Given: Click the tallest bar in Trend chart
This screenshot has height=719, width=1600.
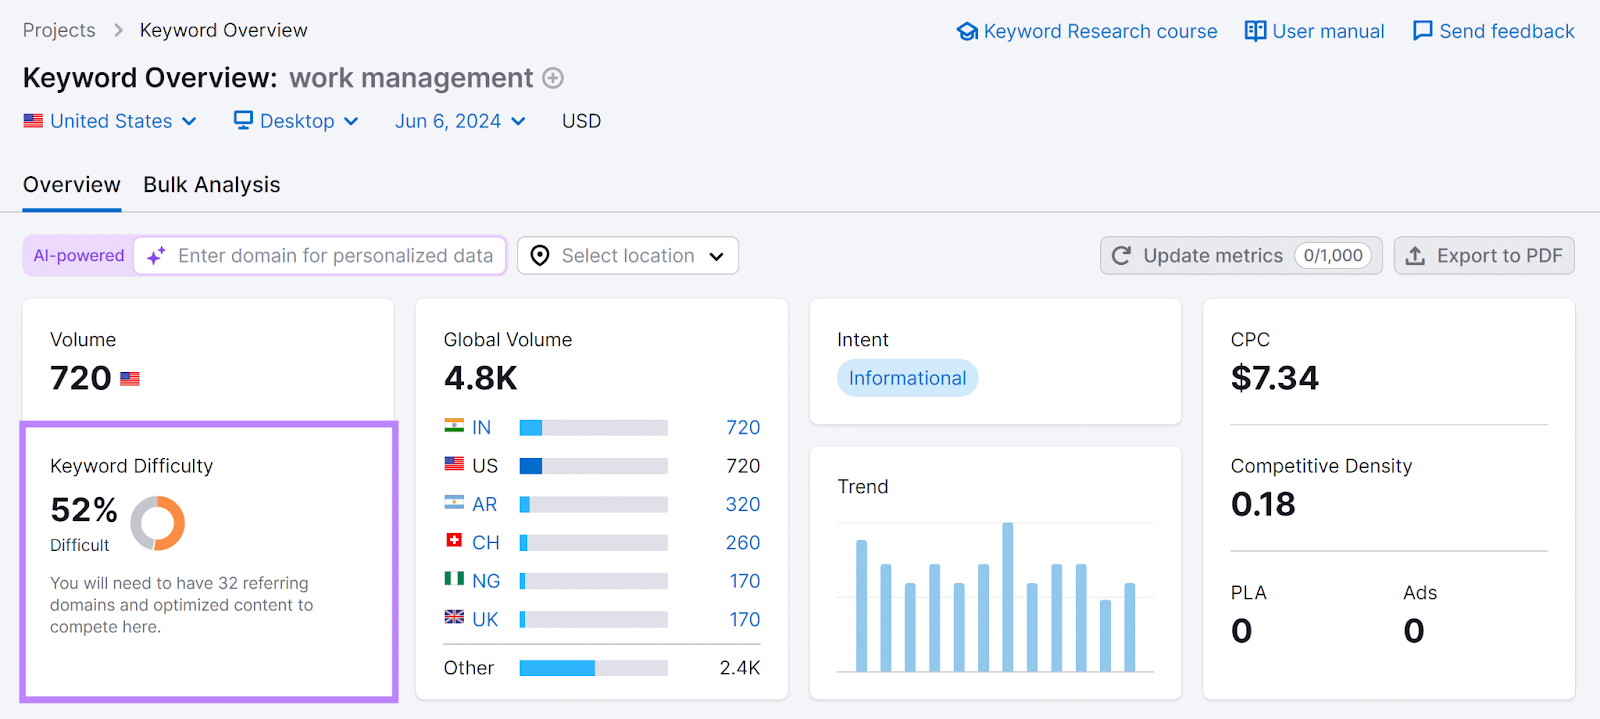Looking at the screenshot, I should (x=1007, y=596).
